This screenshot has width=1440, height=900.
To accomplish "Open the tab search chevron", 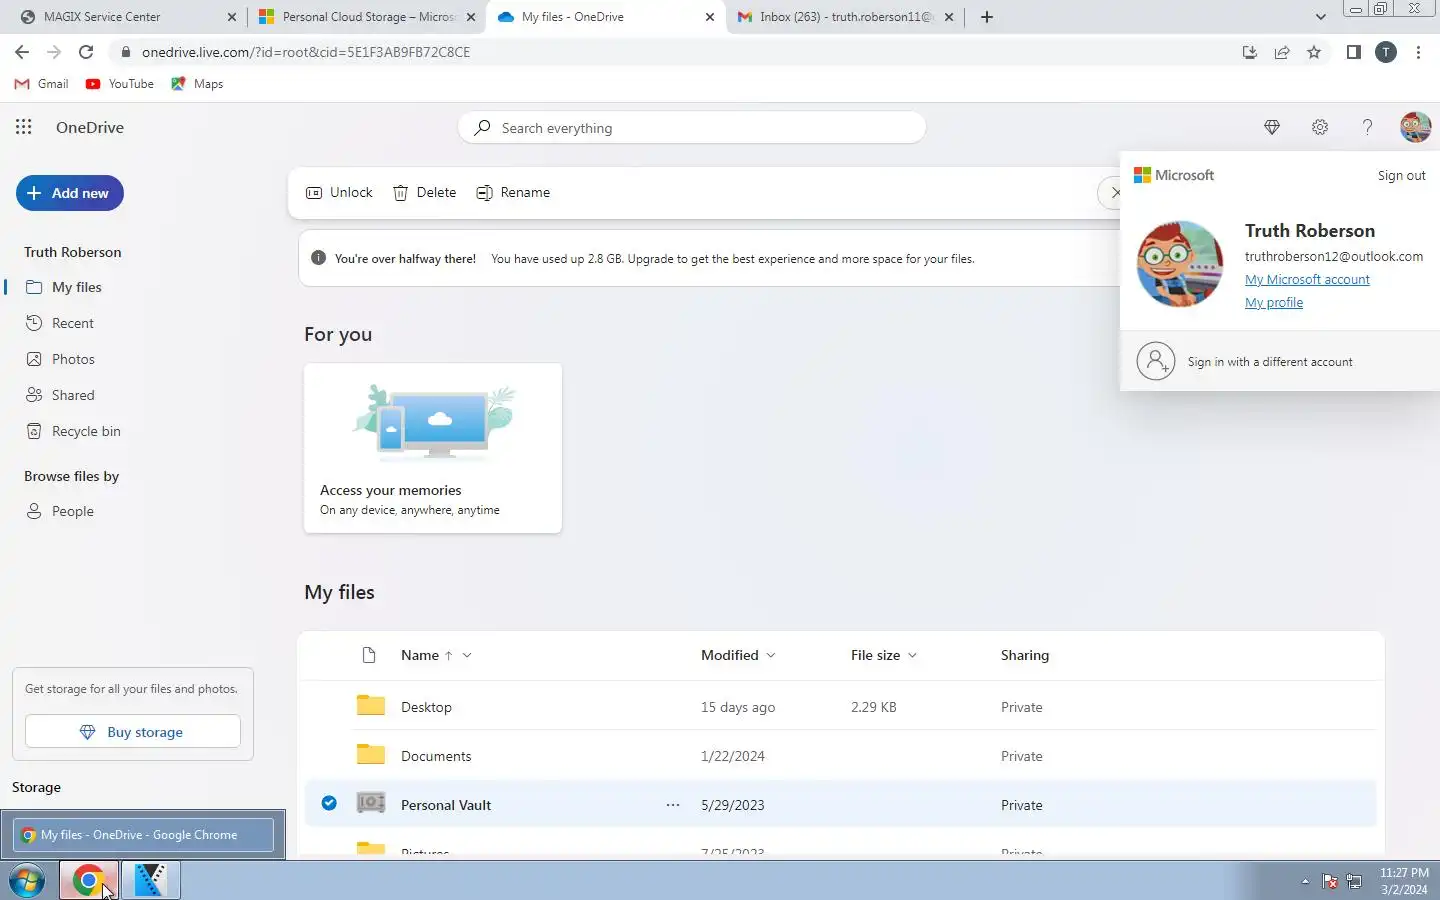I will [1320, 17].
